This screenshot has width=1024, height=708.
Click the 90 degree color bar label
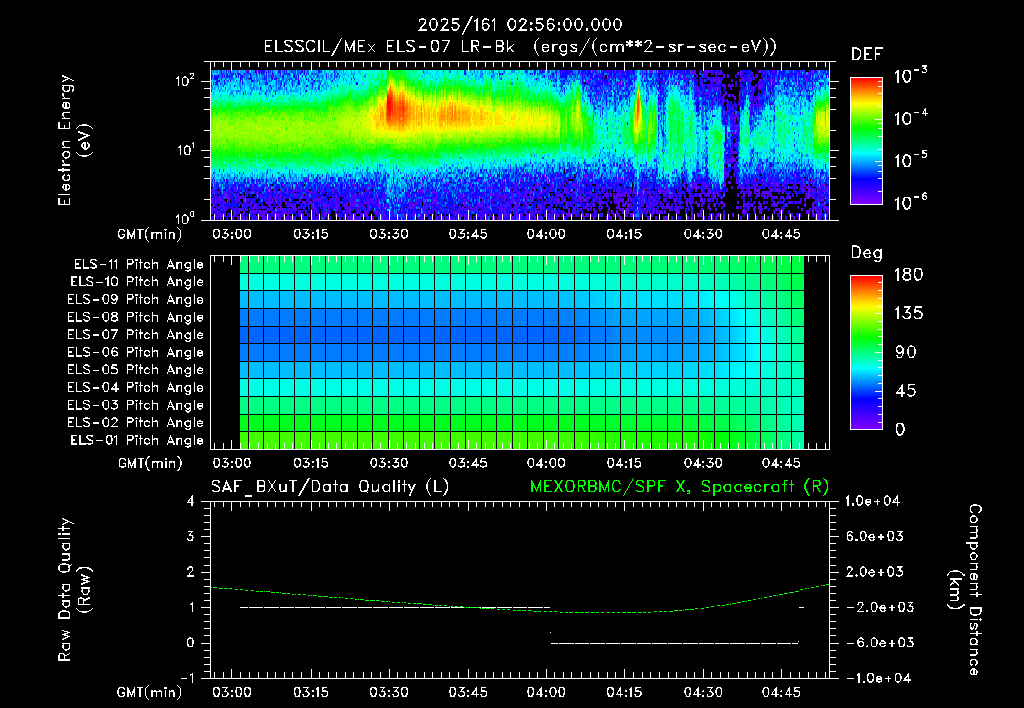(x=906, y=352)
